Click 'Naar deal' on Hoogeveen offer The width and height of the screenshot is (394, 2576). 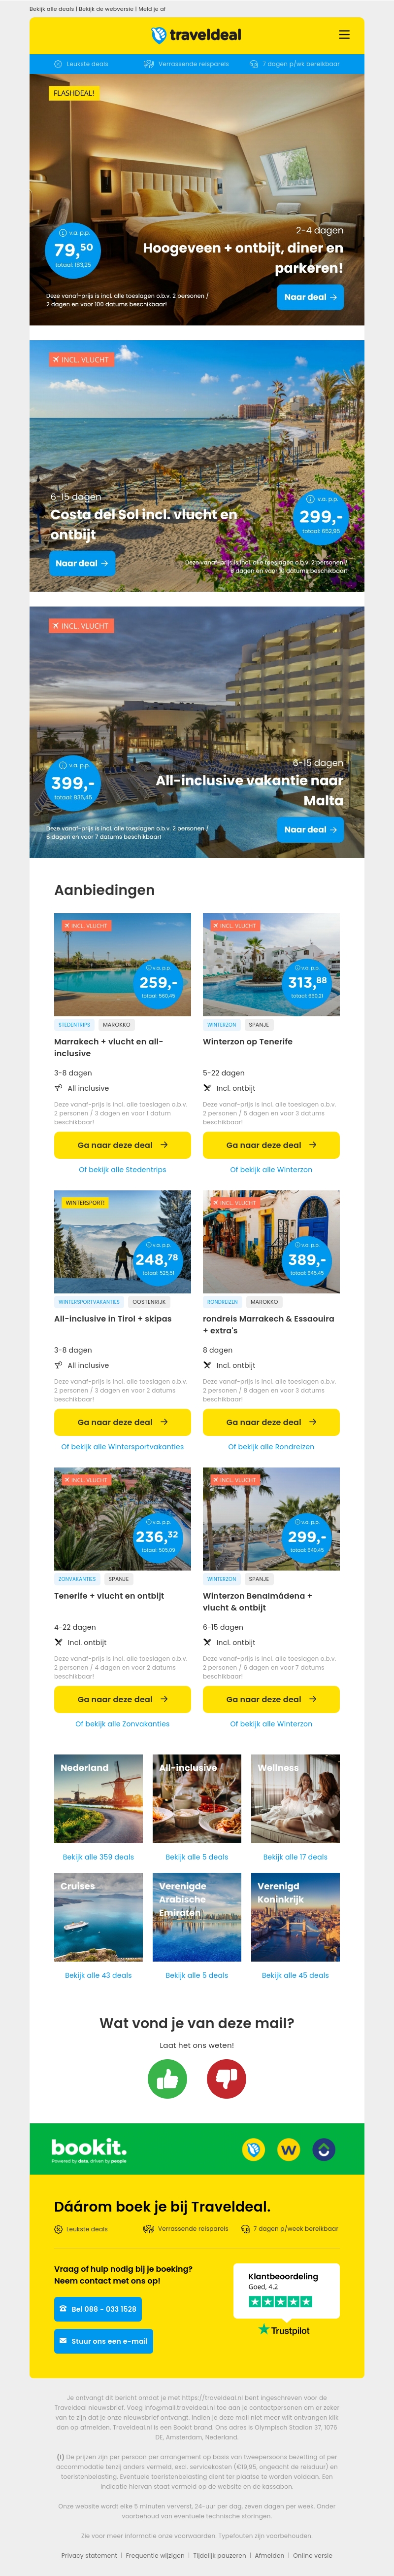(x=310, y=297)
